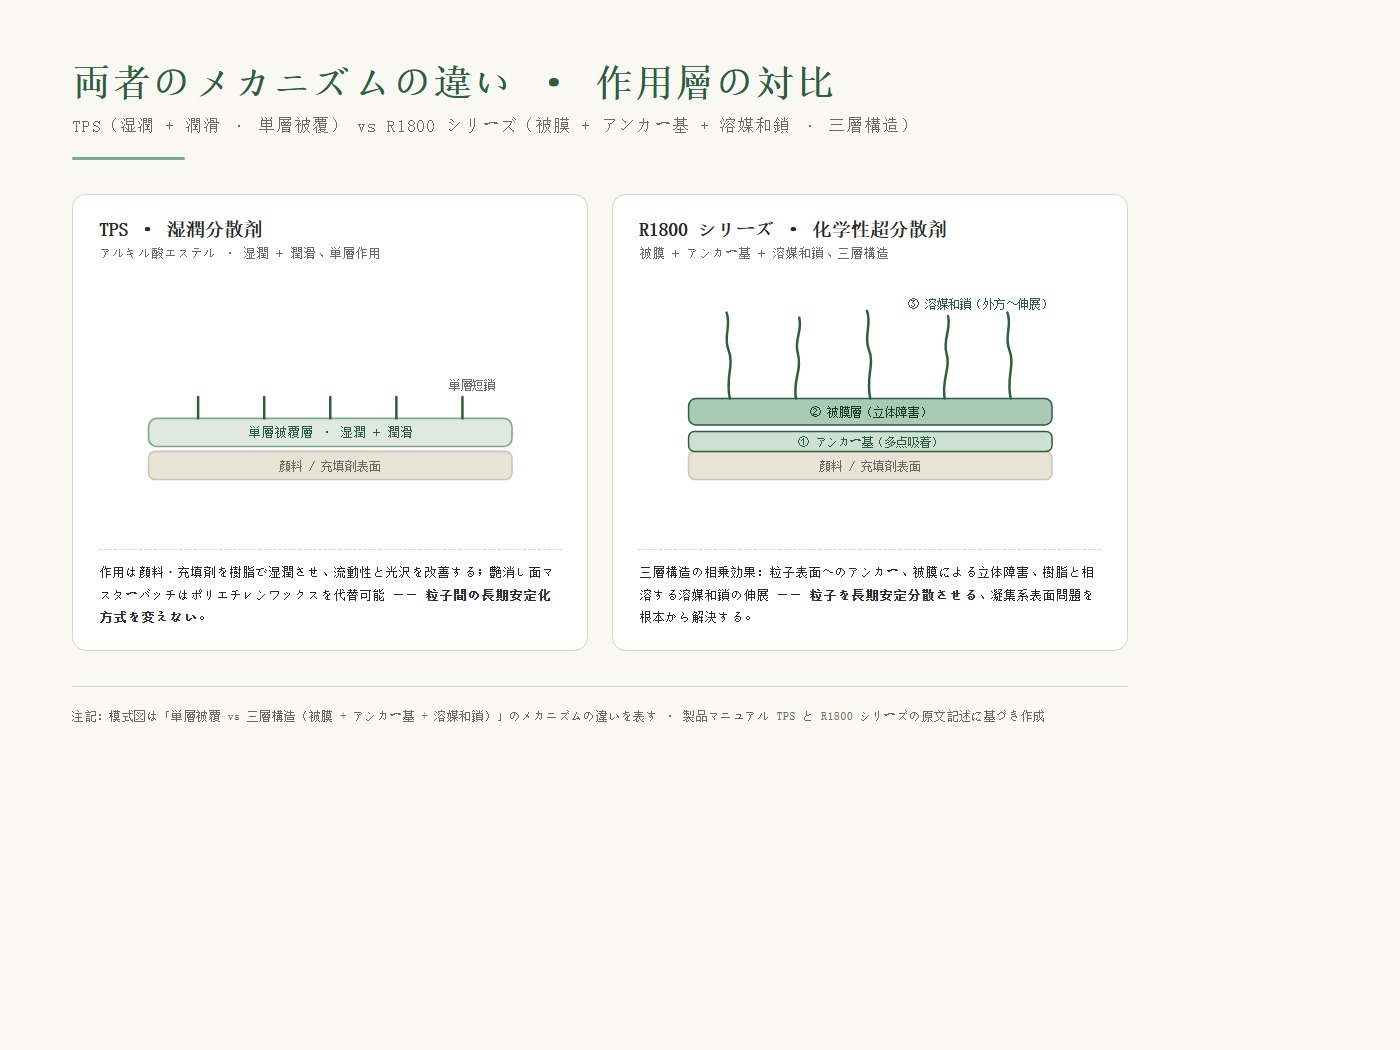Image resolution: width=1400 pixels, height=1050 pixels.
Task: Select the アルキル酸エステル subtitle in TPS card
Action: coord(240,254)
